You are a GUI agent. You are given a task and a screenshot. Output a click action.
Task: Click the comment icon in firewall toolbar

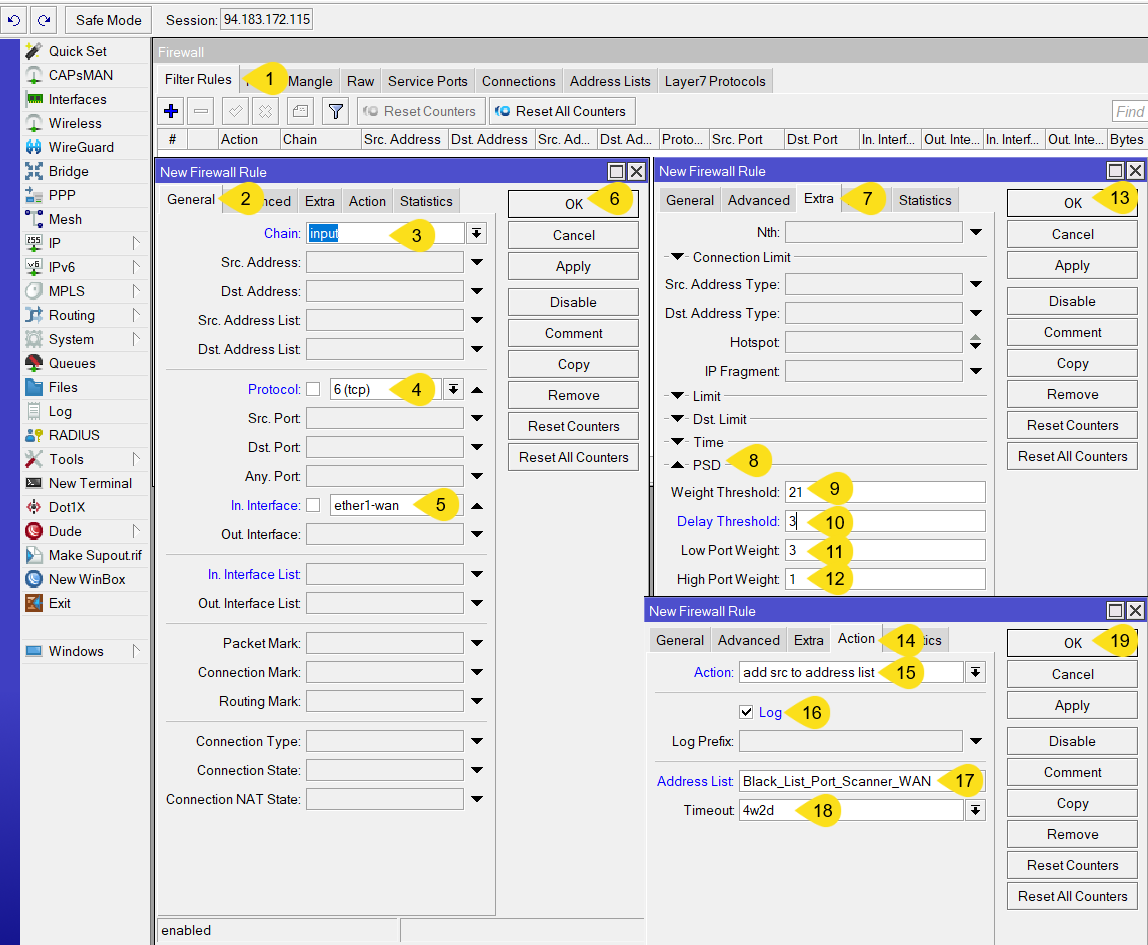pyautogui.click(x=300, y=111)
